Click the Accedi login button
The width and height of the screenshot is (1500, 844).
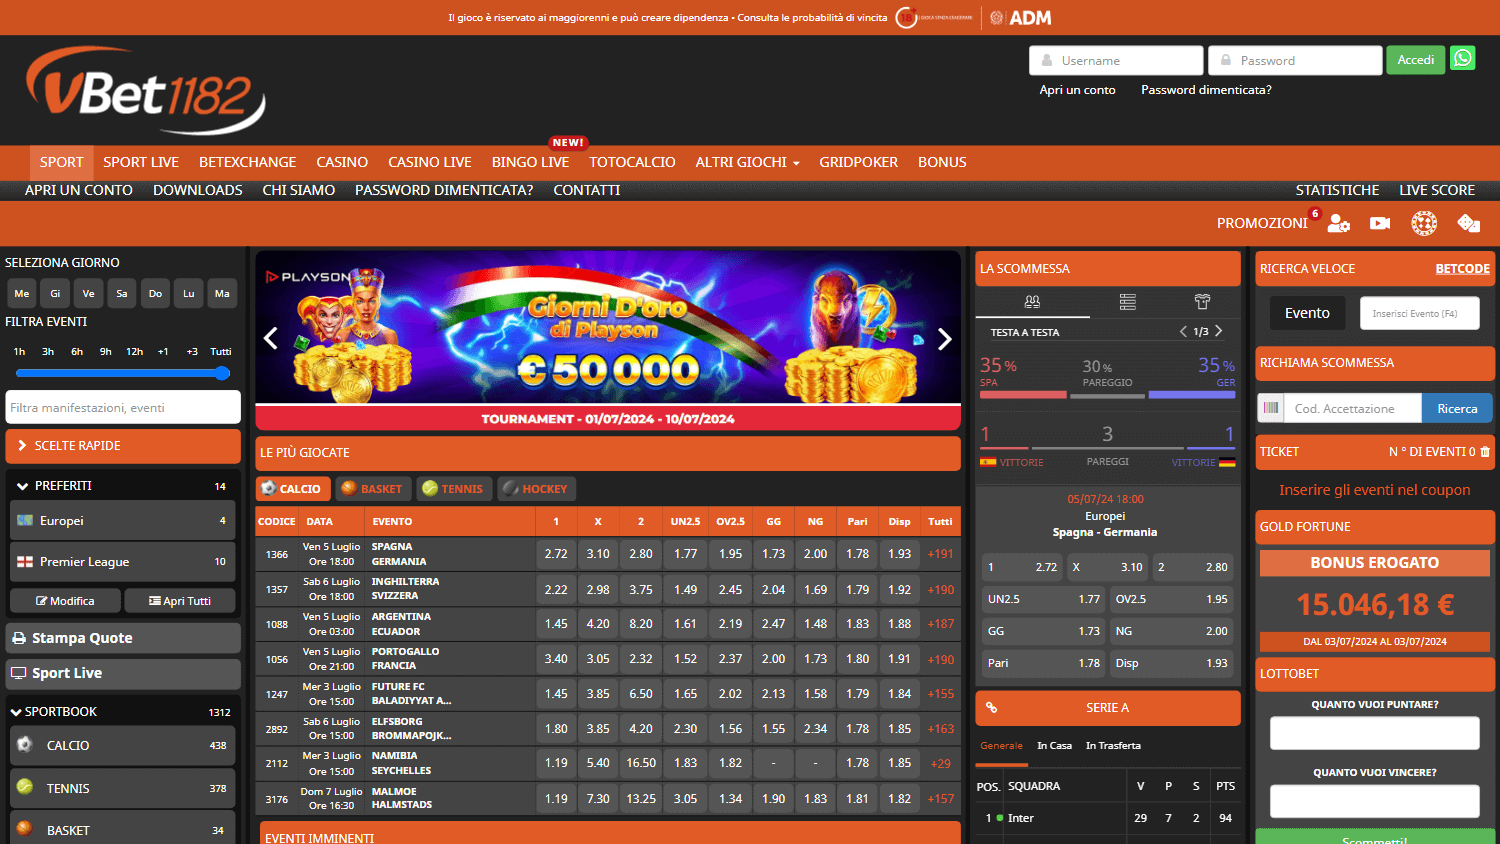(1415, 60)
